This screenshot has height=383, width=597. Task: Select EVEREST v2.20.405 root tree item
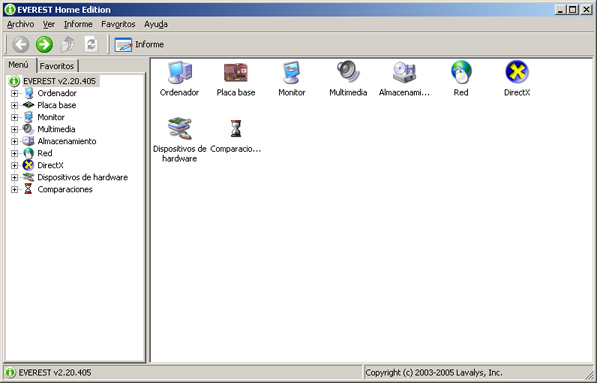click(x=59, y=81)
